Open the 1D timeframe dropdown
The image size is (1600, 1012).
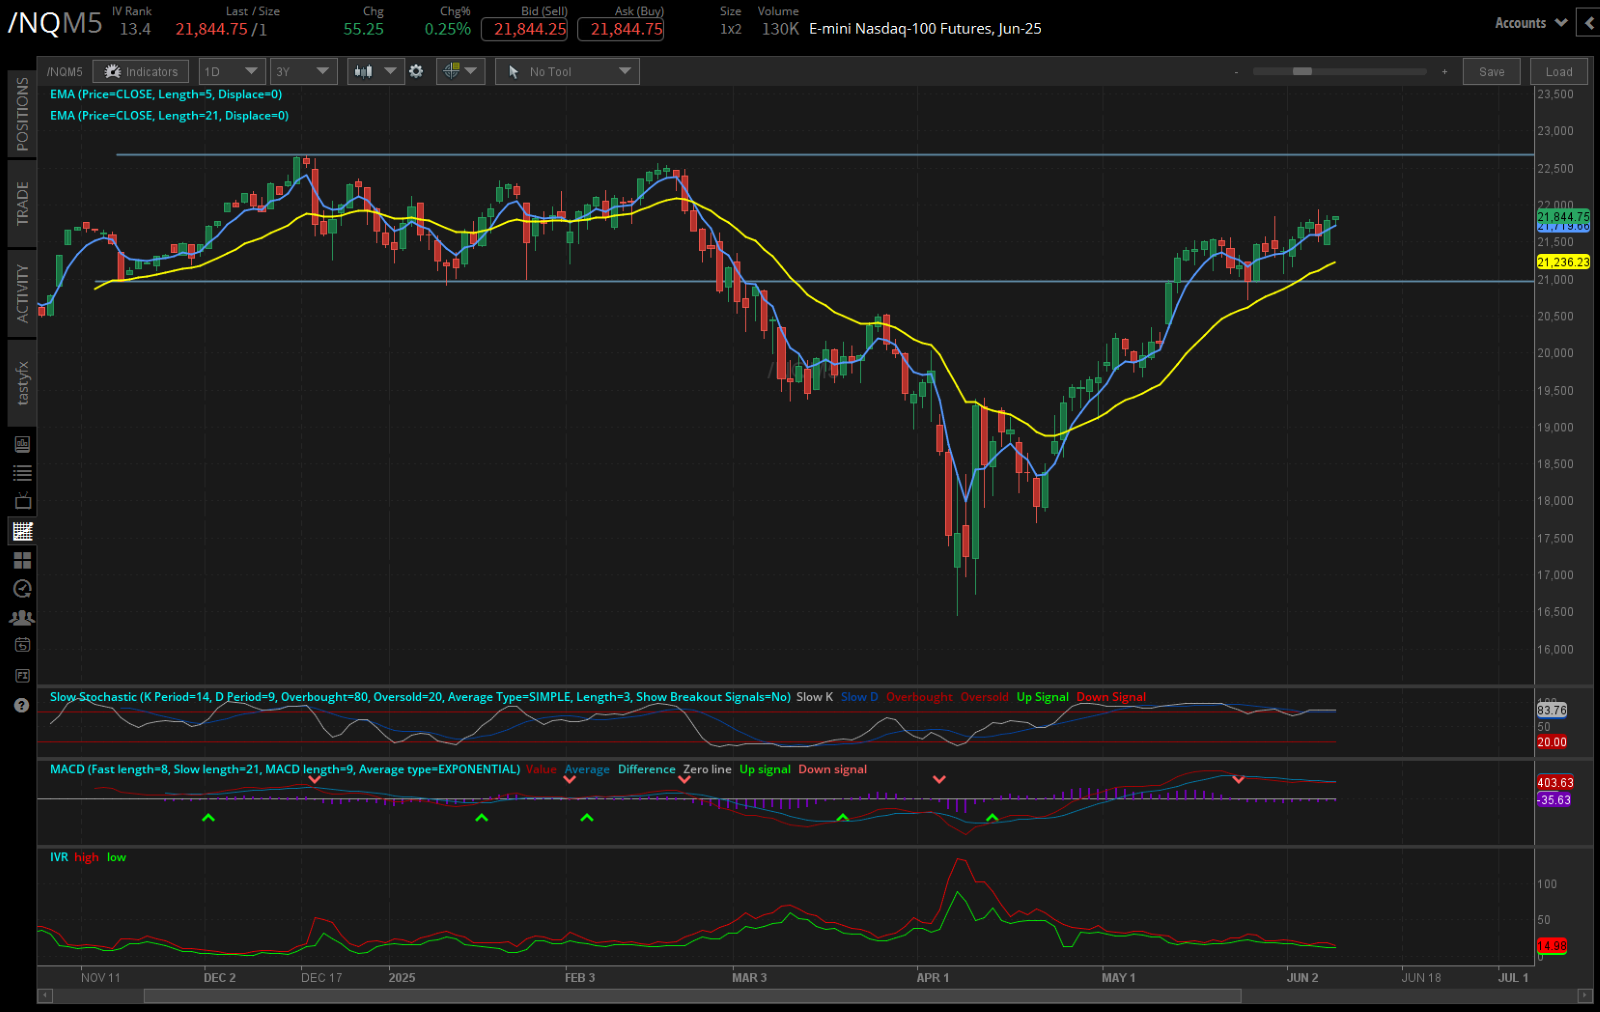point(231,71)
